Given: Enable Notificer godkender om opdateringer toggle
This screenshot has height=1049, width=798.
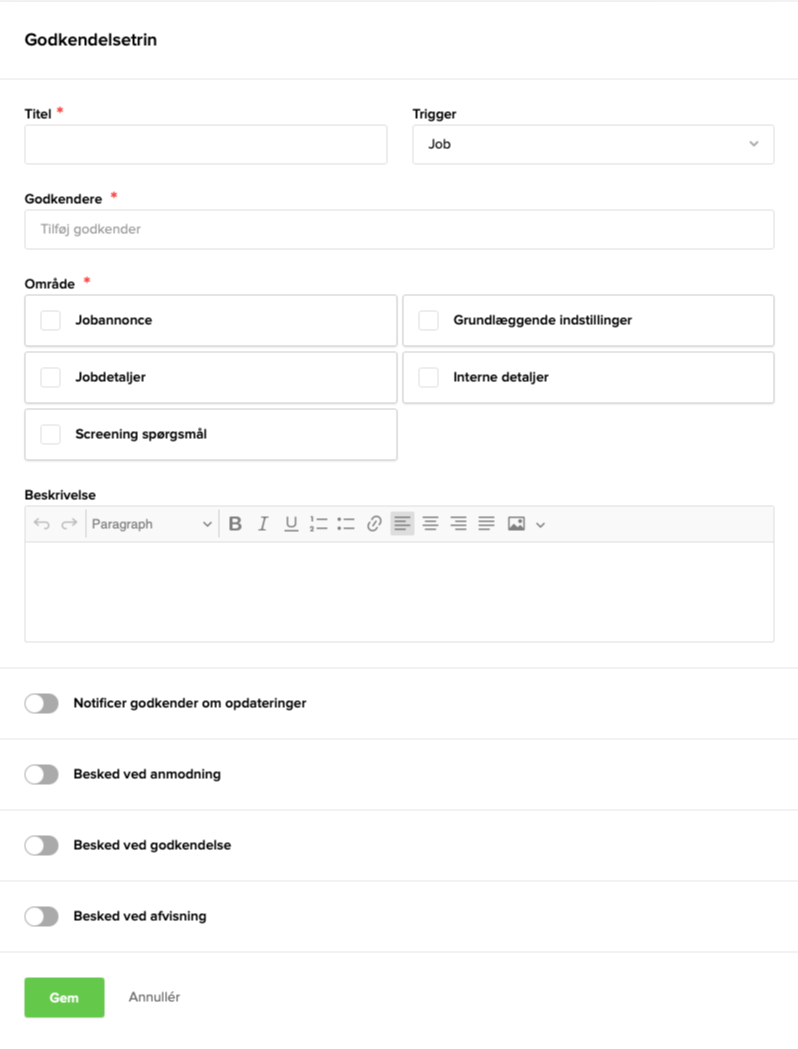Looking at the screenshot, I should (42, 704).
